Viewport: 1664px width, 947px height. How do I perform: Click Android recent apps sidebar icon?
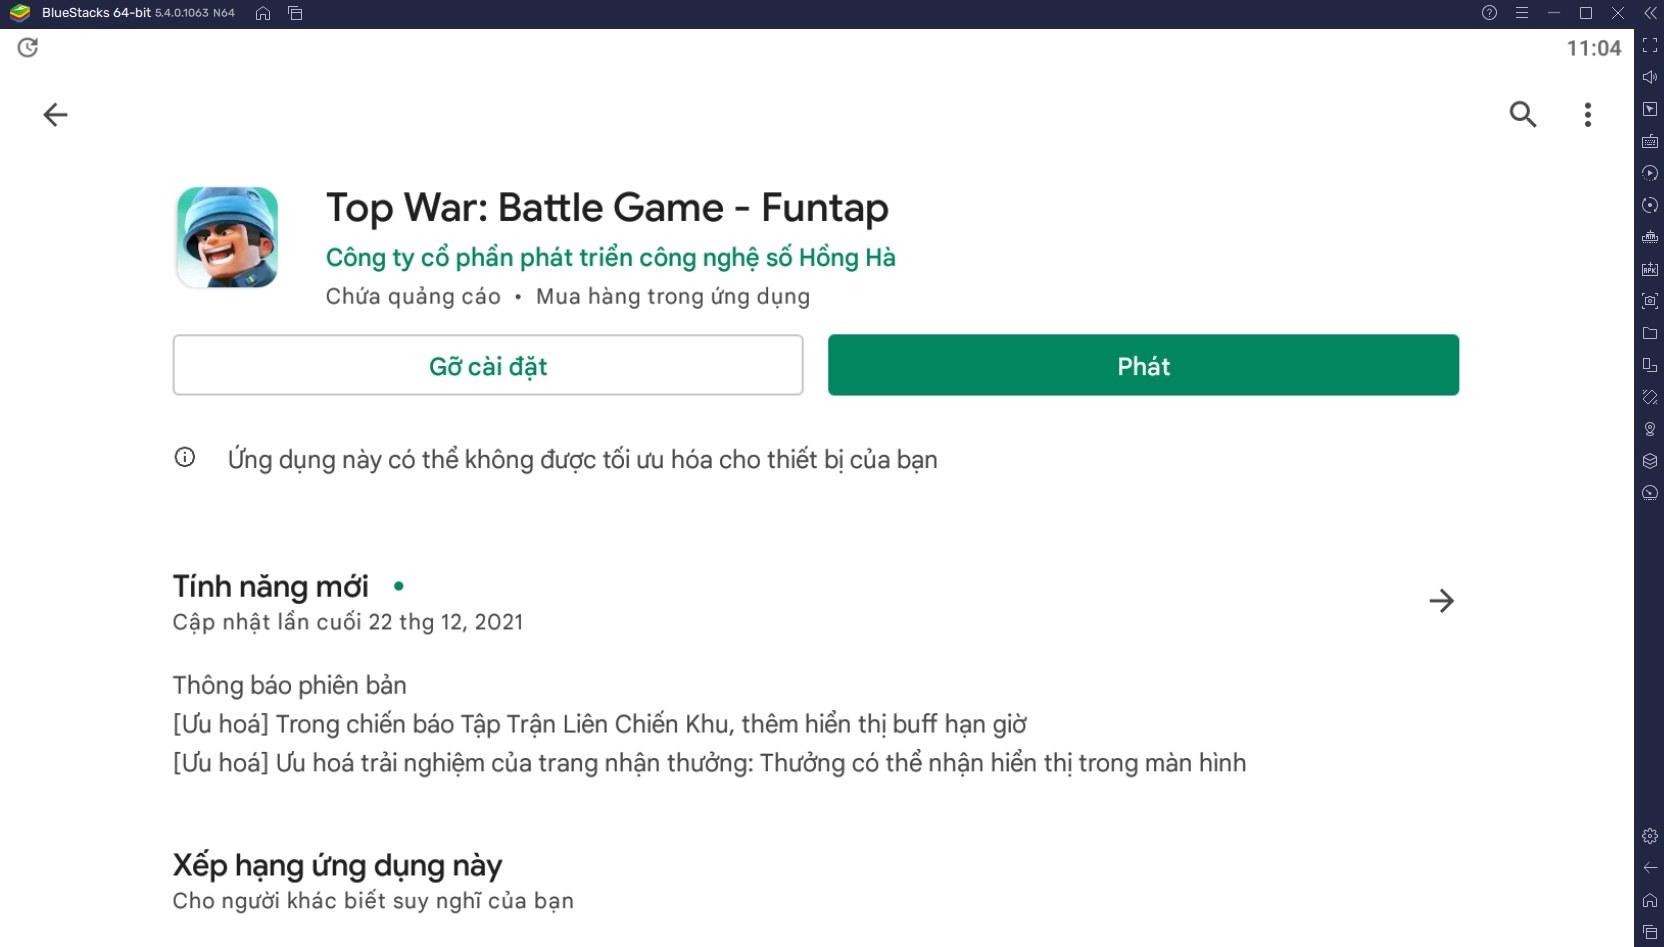pyautogui.click(x=1650, y=932)
